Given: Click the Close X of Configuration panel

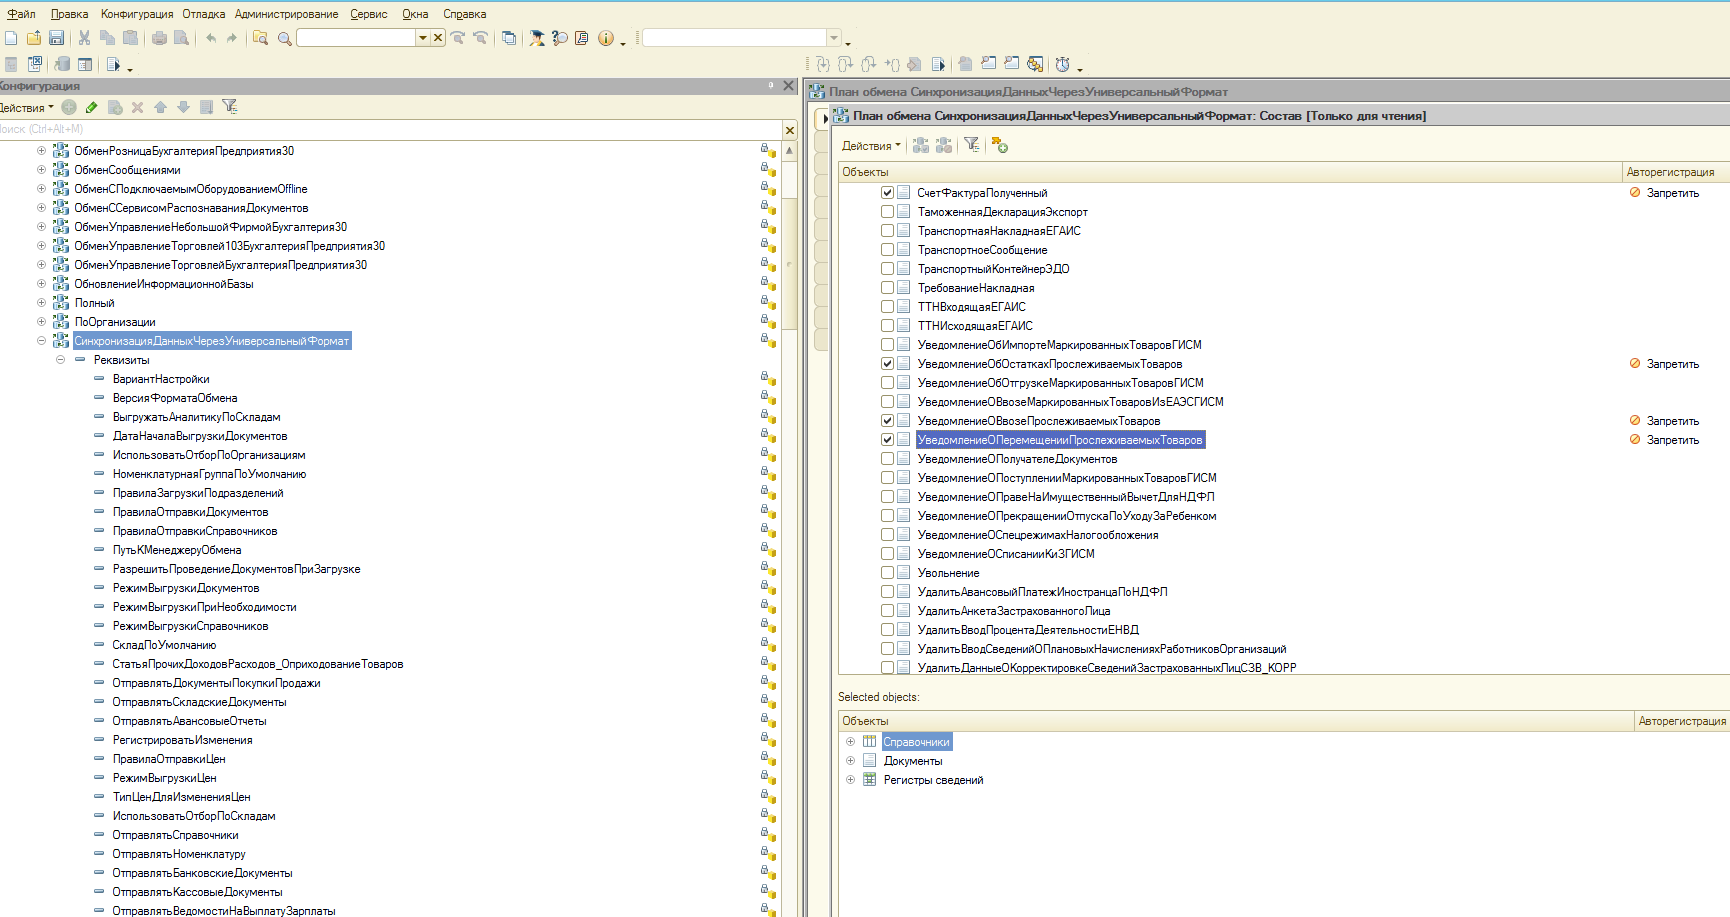Looking at the screenshot, I should 788,86.
